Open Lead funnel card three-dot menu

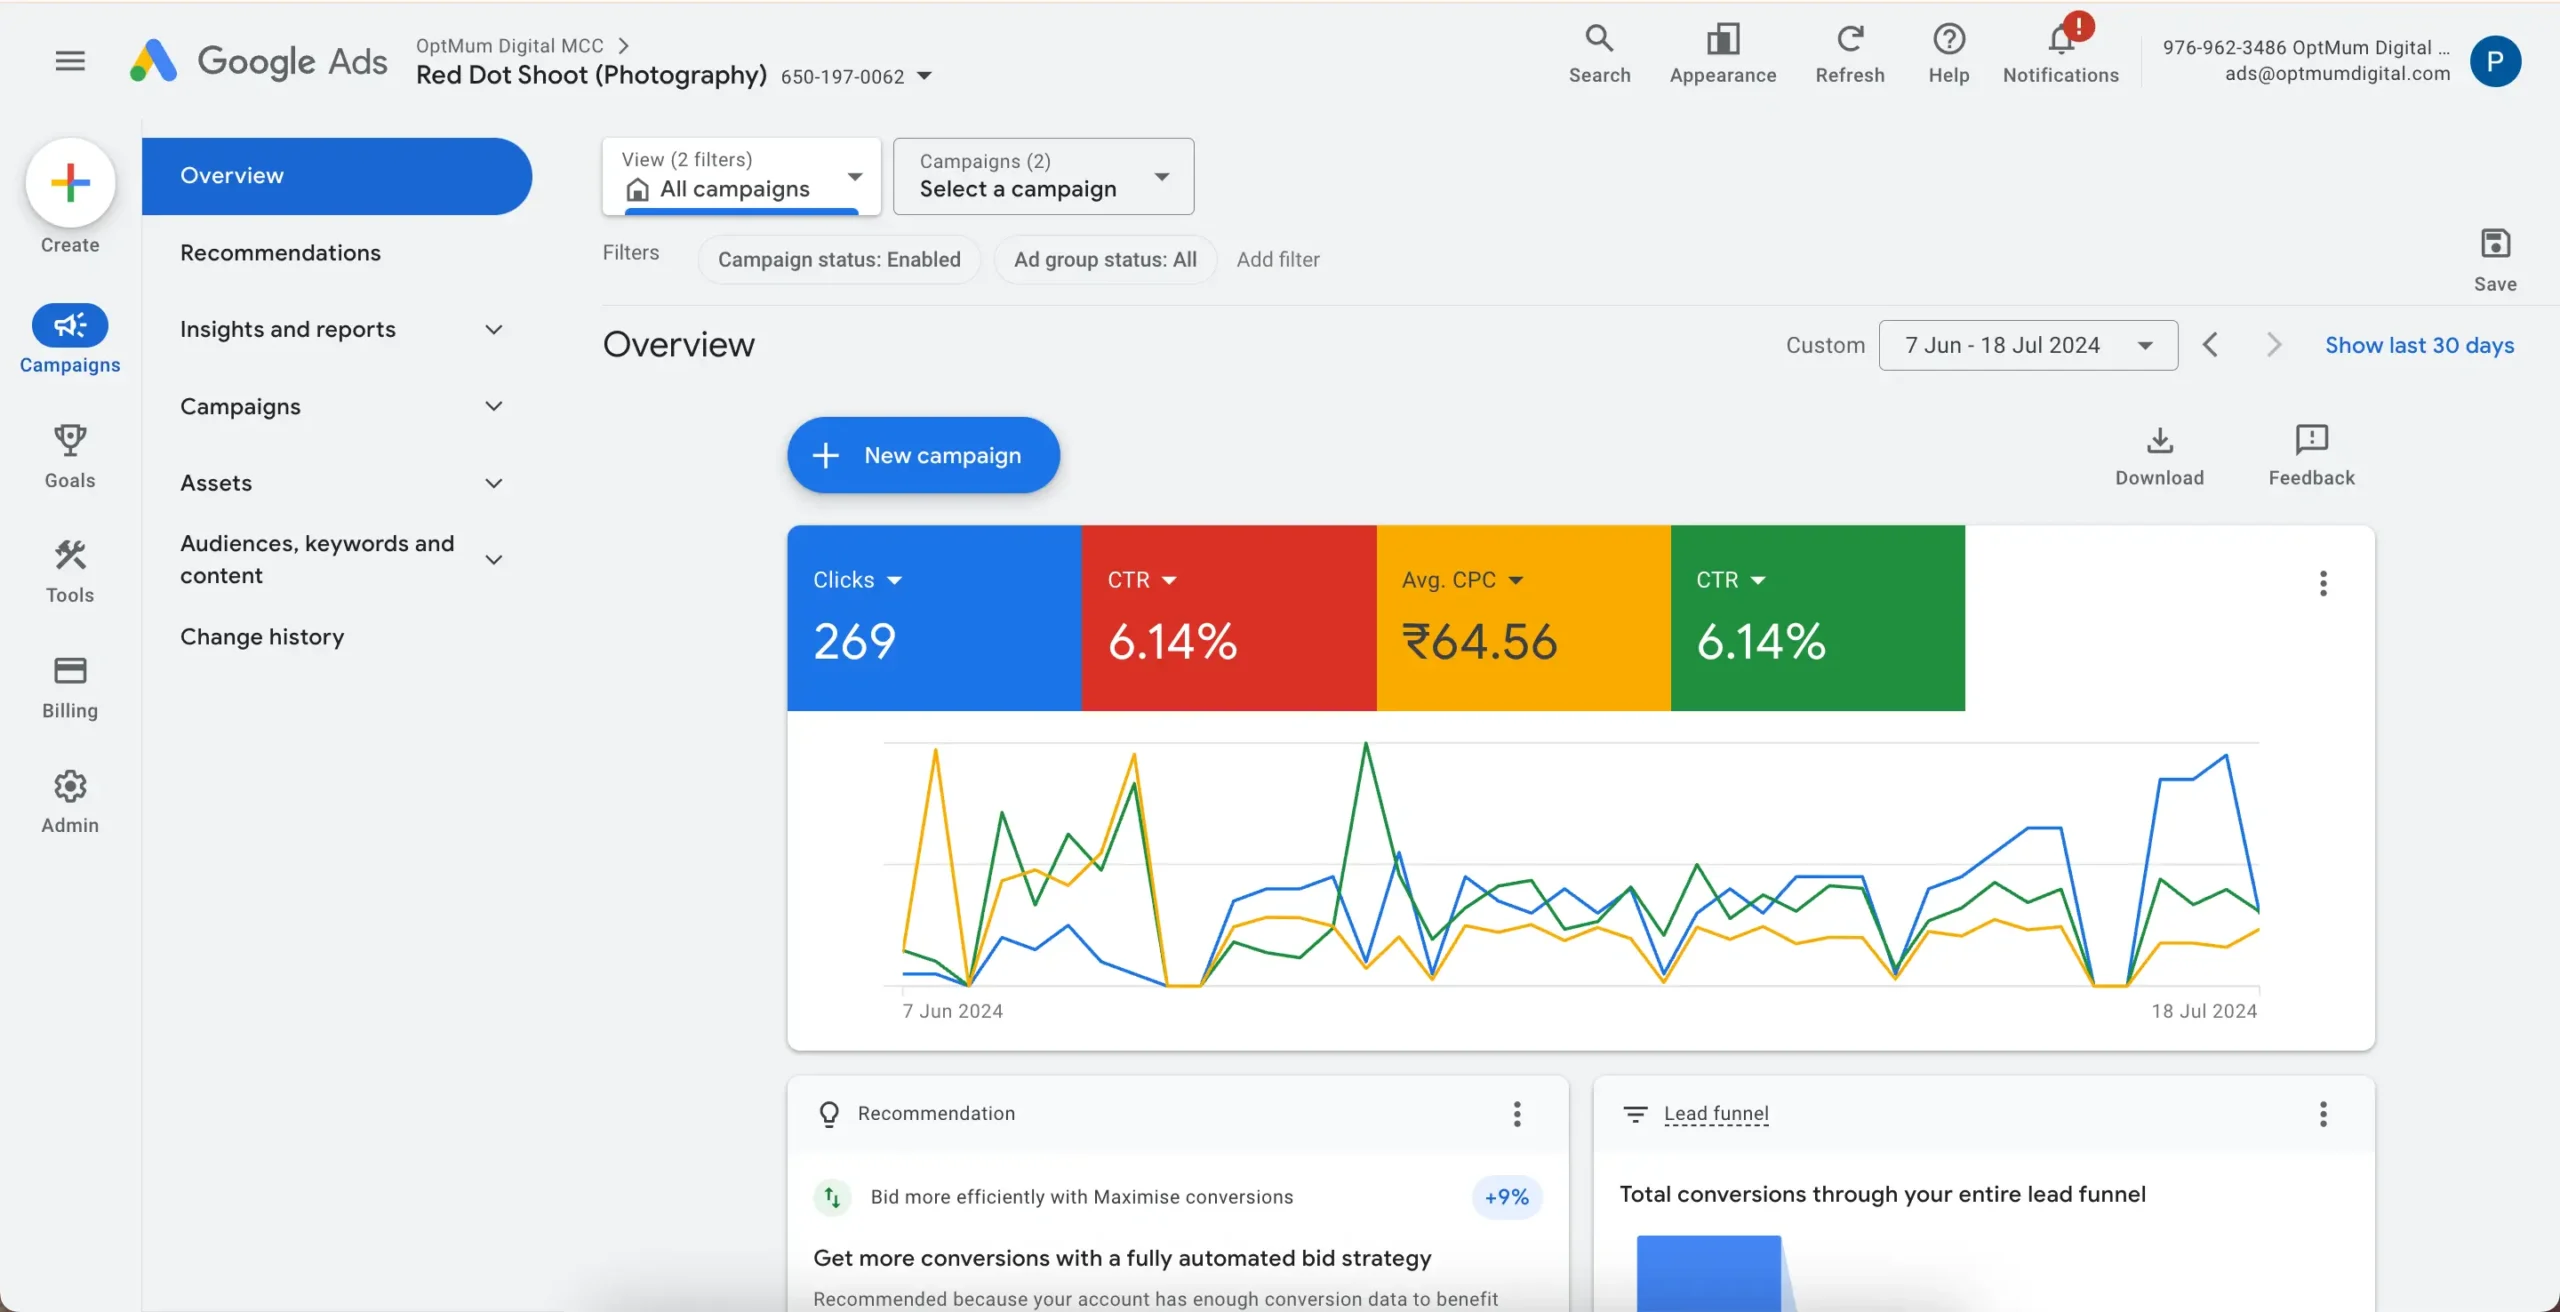(x=2322, y=1114)
